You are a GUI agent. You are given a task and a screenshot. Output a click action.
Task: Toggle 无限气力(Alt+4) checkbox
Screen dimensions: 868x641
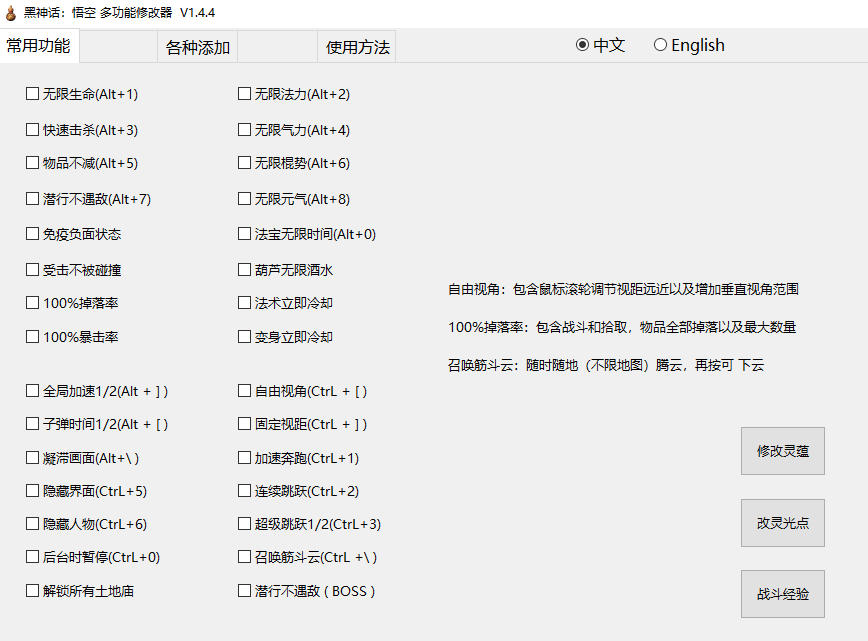pyautogui.click(x=244, y=130)
